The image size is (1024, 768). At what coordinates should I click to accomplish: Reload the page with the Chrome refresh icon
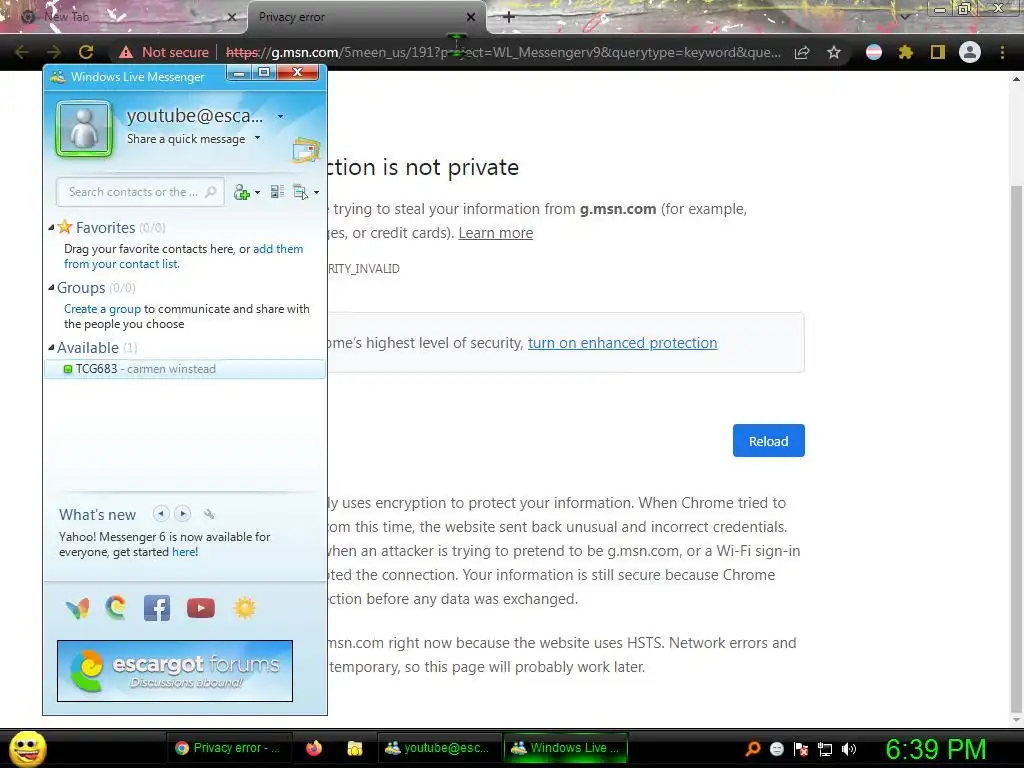pyautogui.click(x=86, y=52)
